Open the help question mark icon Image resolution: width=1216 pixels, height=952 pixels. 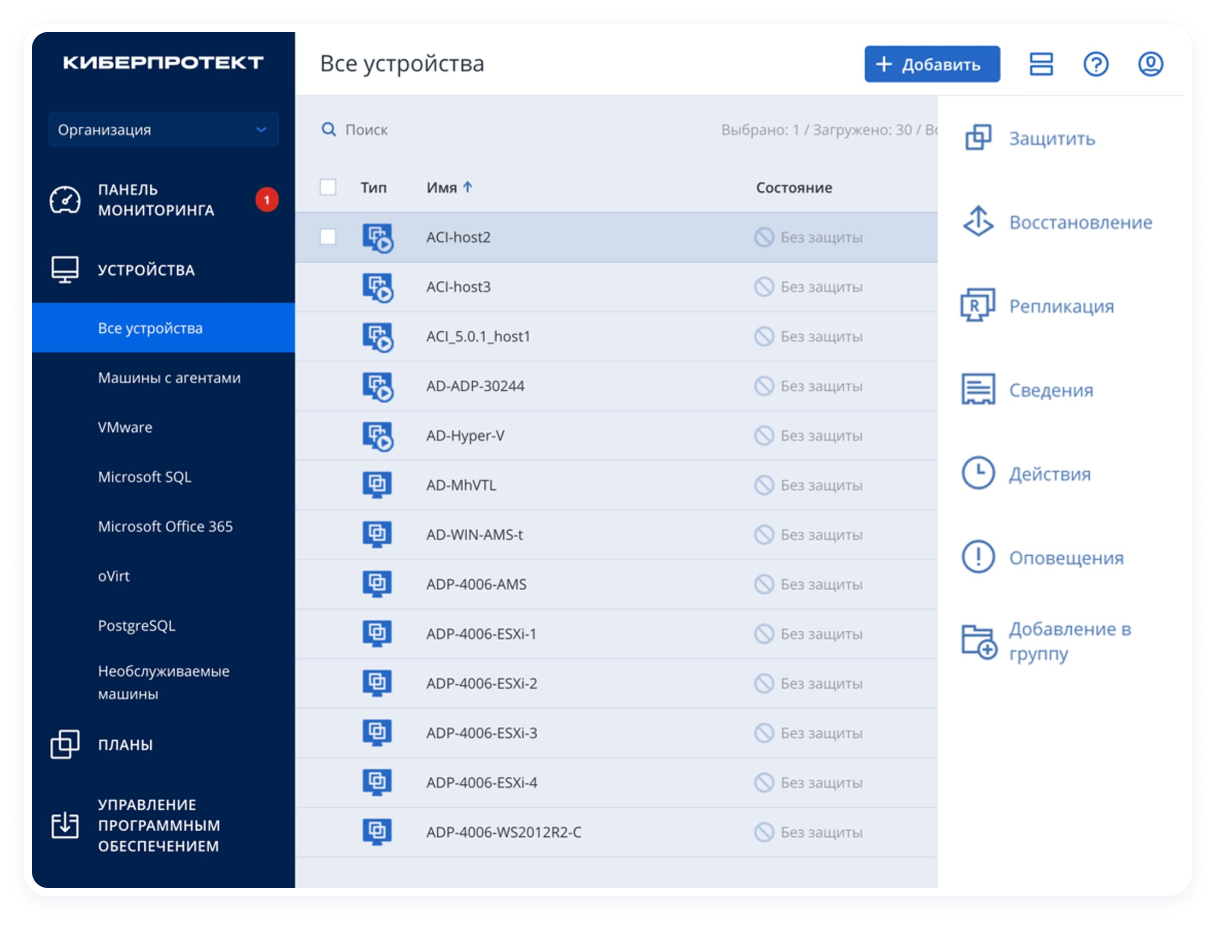coord(1096,65)
